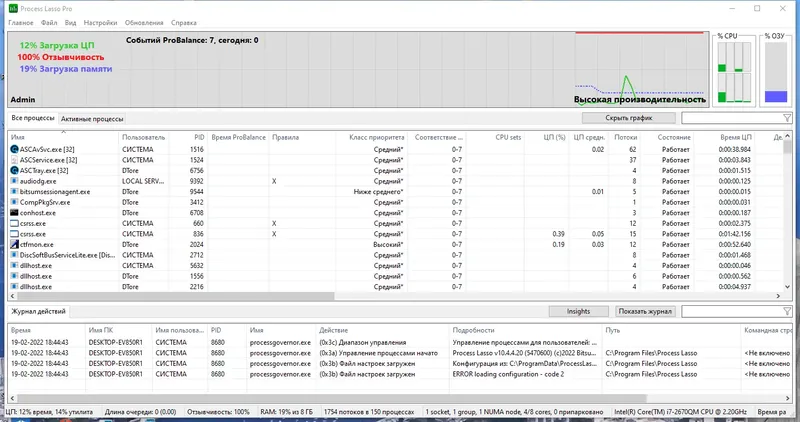Select the 'ERROR loading configuration - code 2' log entry
Viewport: 800px width, 422px height.
coord(401,374)
